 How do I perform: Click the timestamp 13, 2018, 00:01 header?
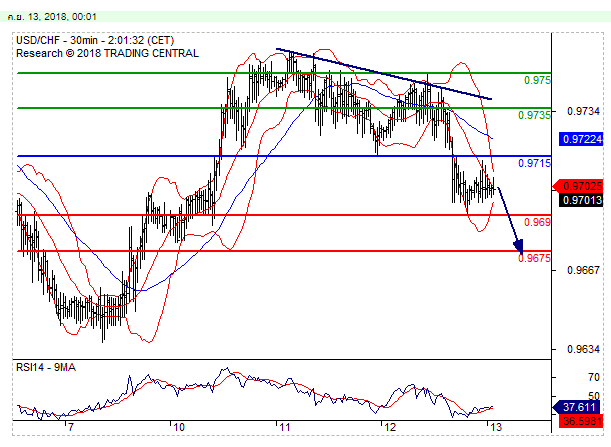tap(52, 17)
